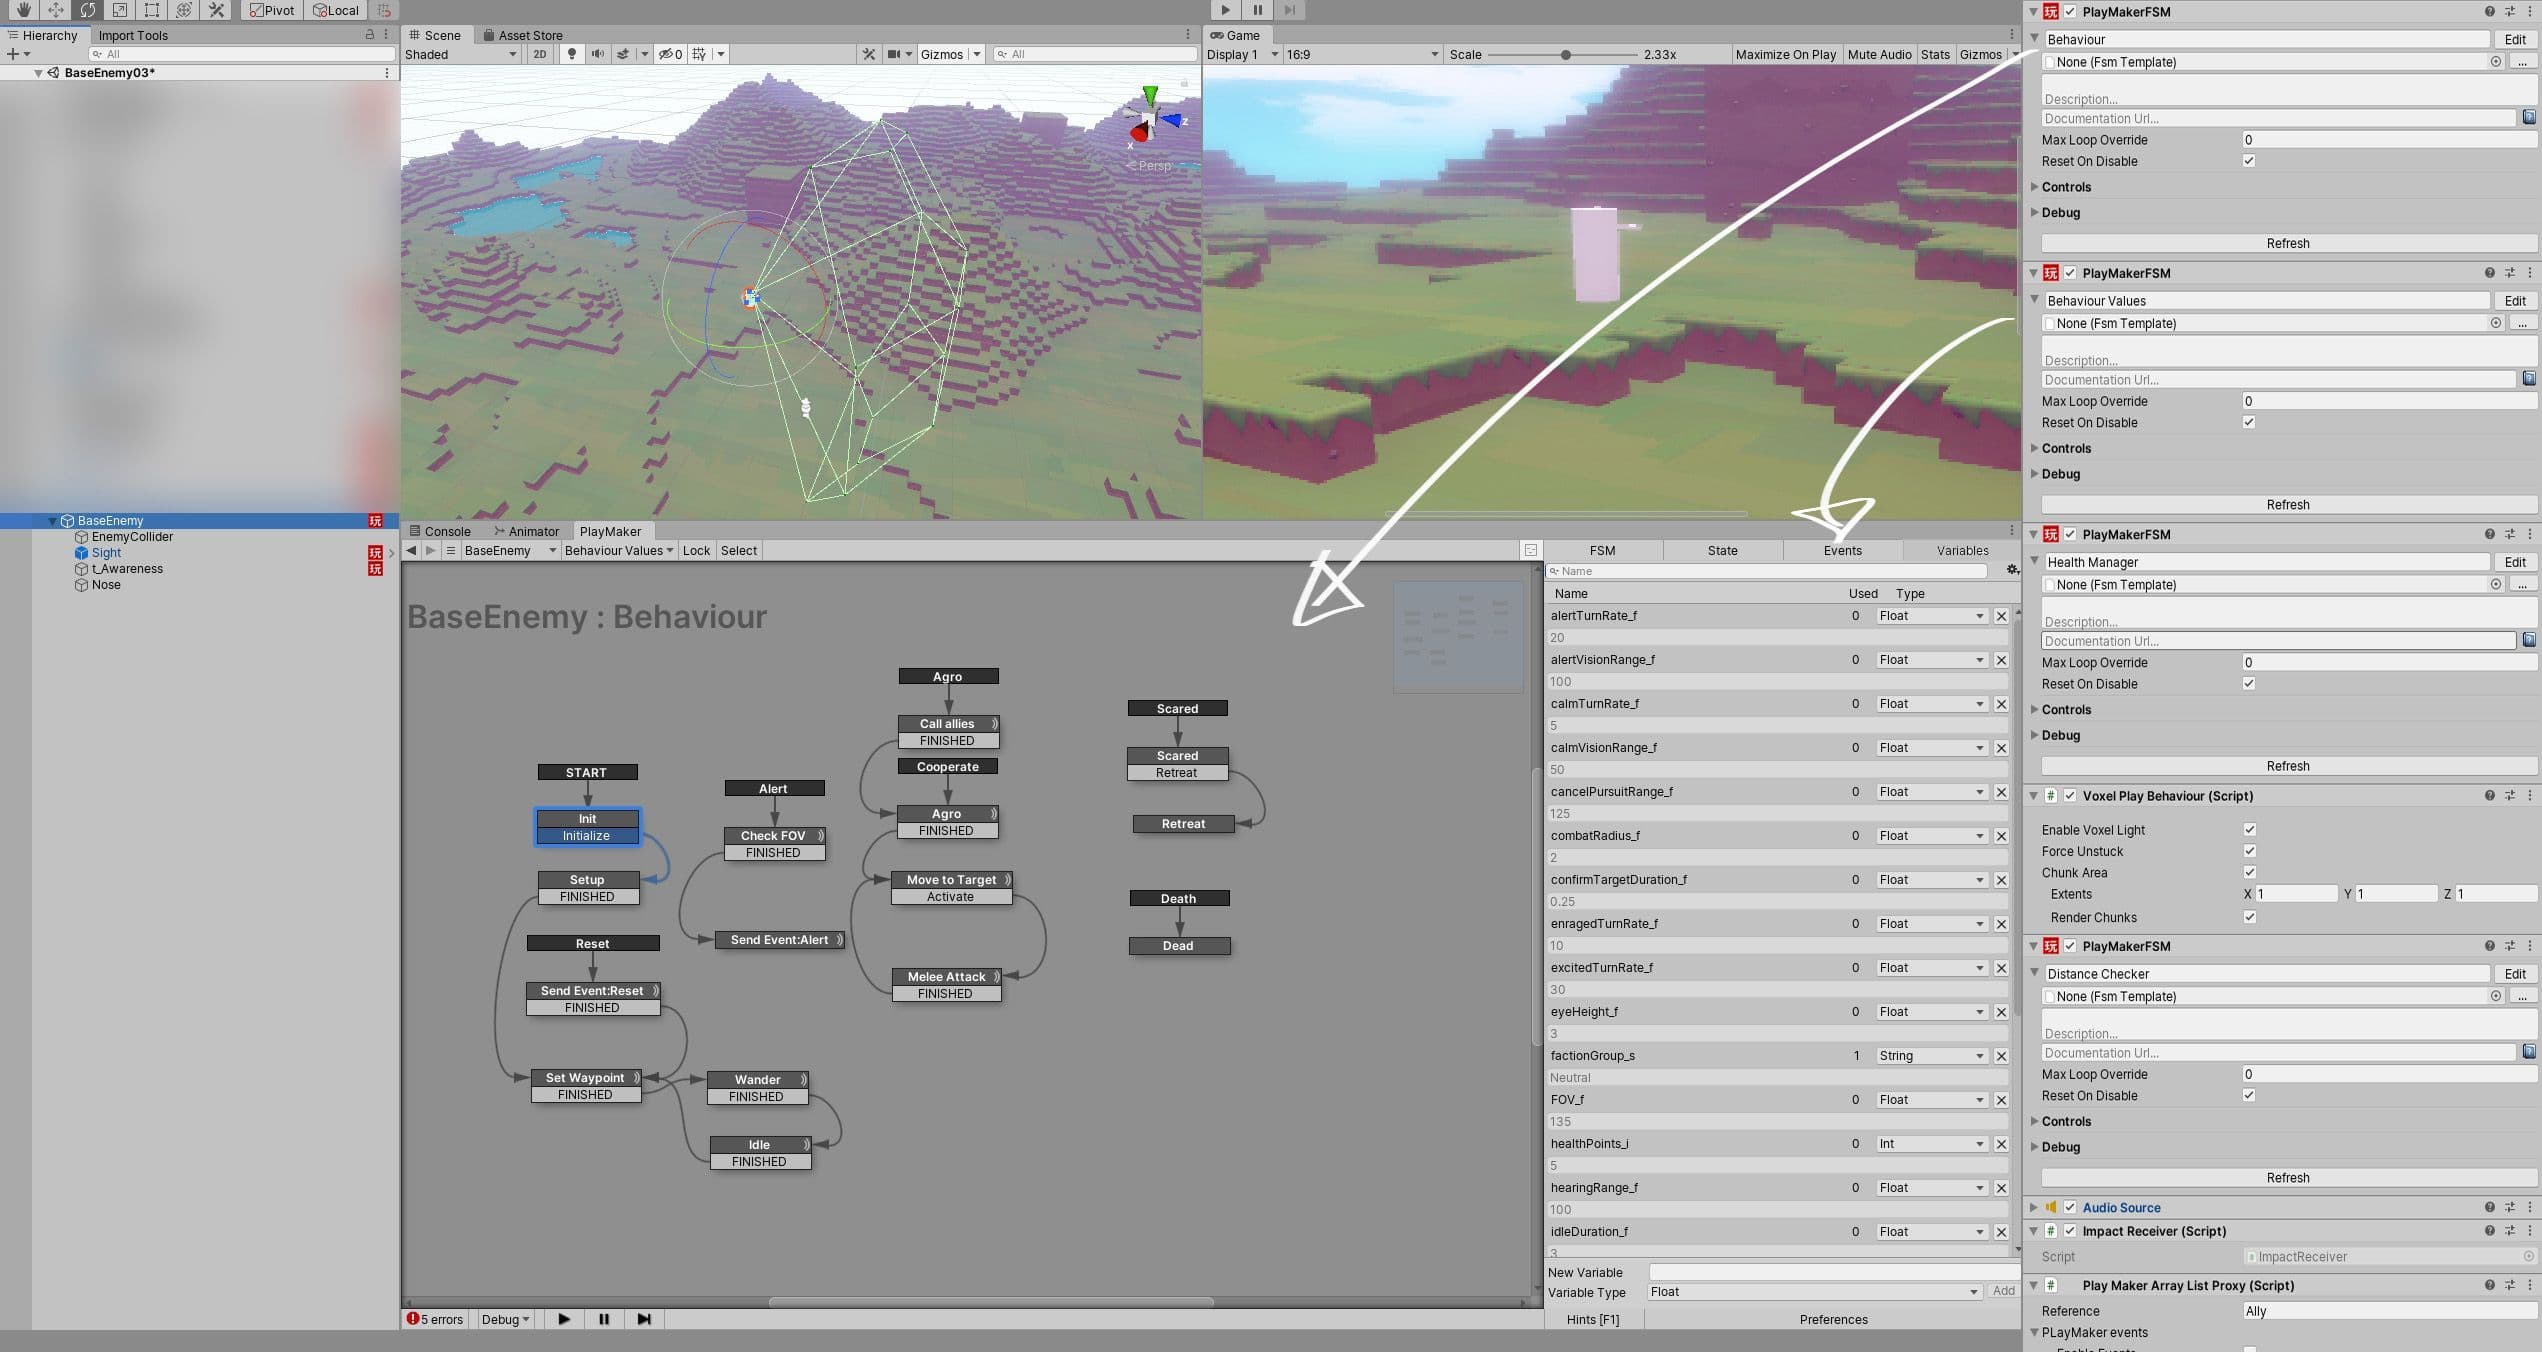Toggle scene lighting in the Scene view toolbar
Viewport: 2542px width, 1352px height.
pos(570,54)
